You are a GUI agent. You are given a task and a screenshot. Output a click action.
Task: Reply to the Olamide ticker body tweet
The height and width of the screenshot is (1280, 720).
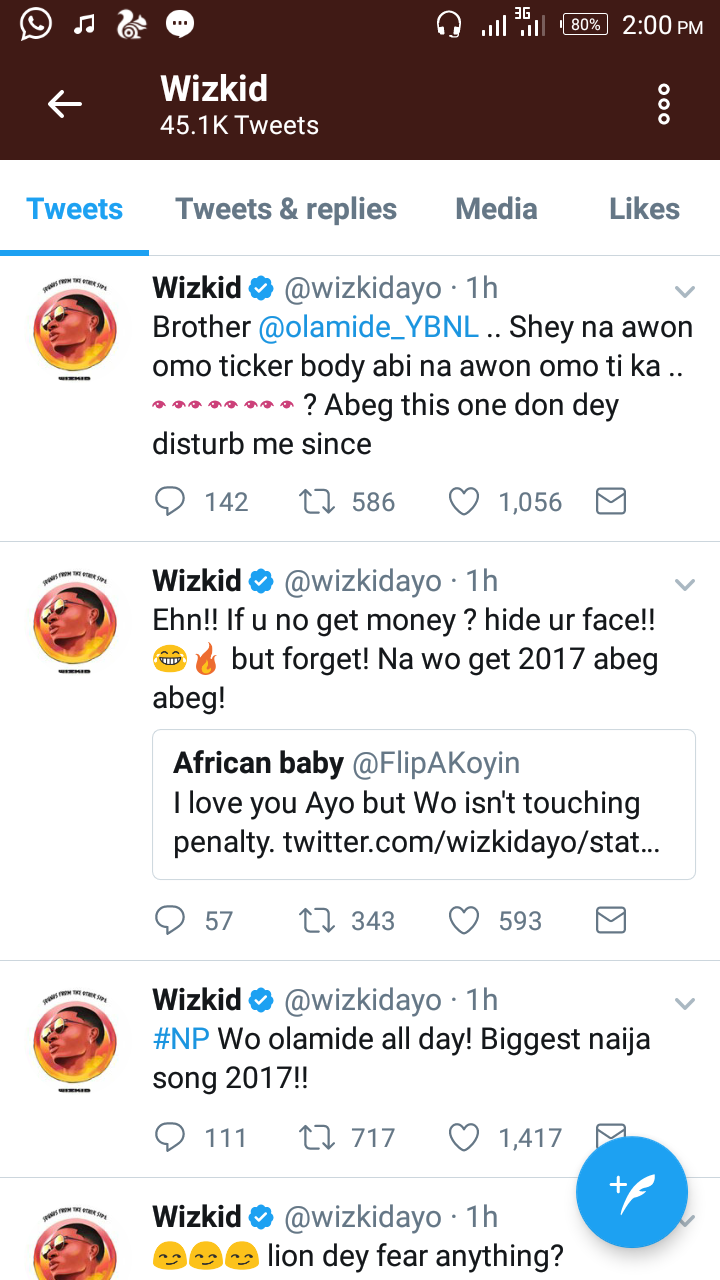[171, 501]
